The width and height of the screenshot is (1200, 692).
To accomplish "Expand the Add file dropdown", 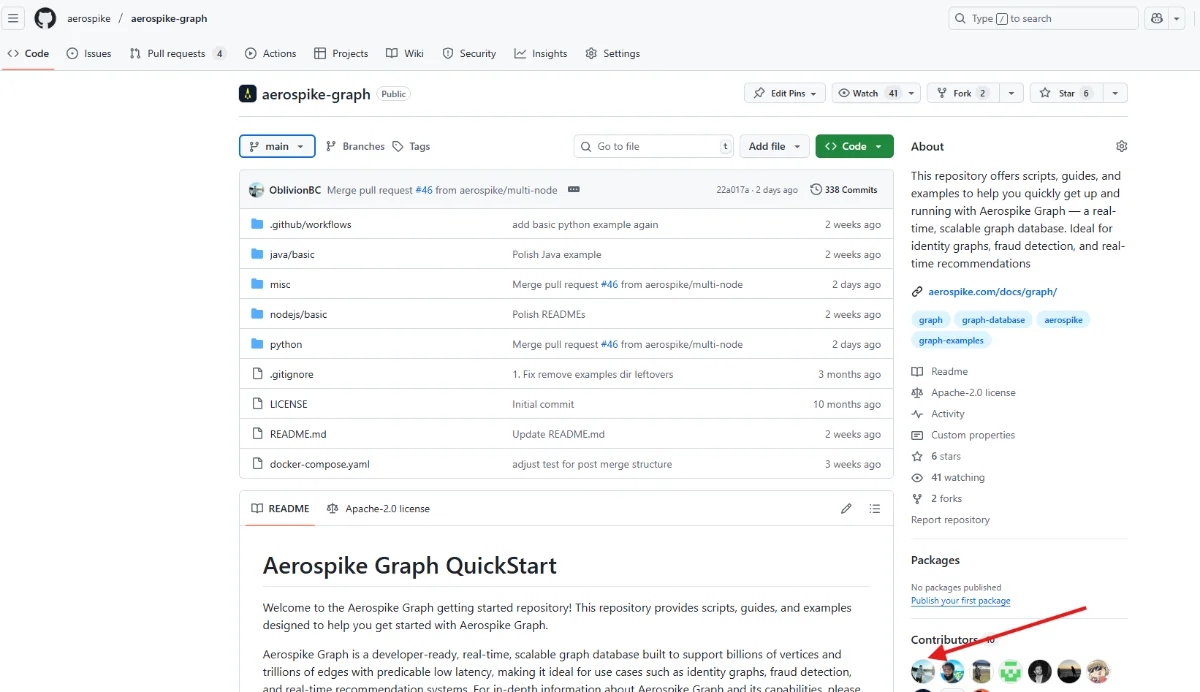I will point(774,146).
